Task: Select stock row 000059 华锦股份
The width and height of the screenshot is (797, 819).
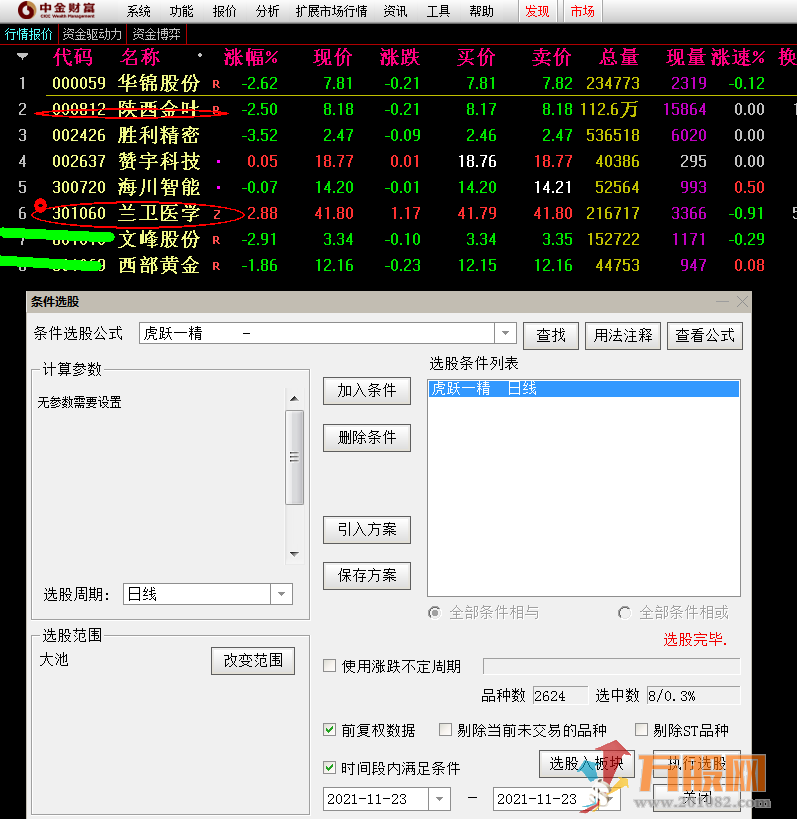Action: (398, 83)
